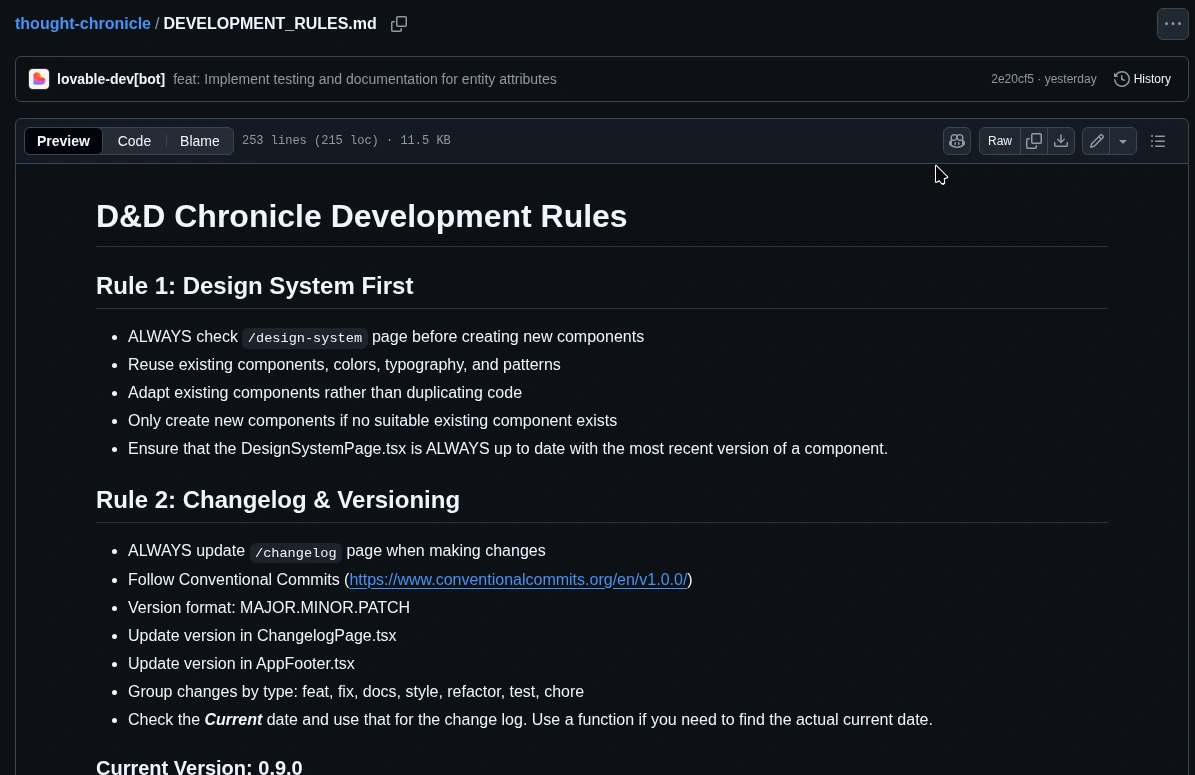Open lovable-dev[bot] profile link
1195x775 pixels.
[x=111, y=79]
